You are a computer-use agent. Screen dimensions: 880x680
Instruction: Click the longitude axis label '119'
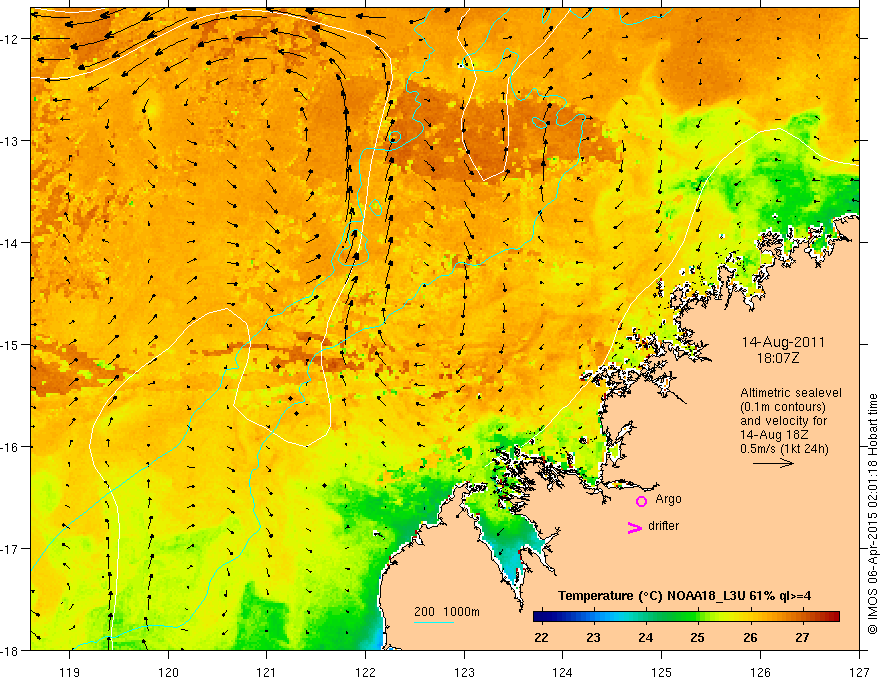70,672
